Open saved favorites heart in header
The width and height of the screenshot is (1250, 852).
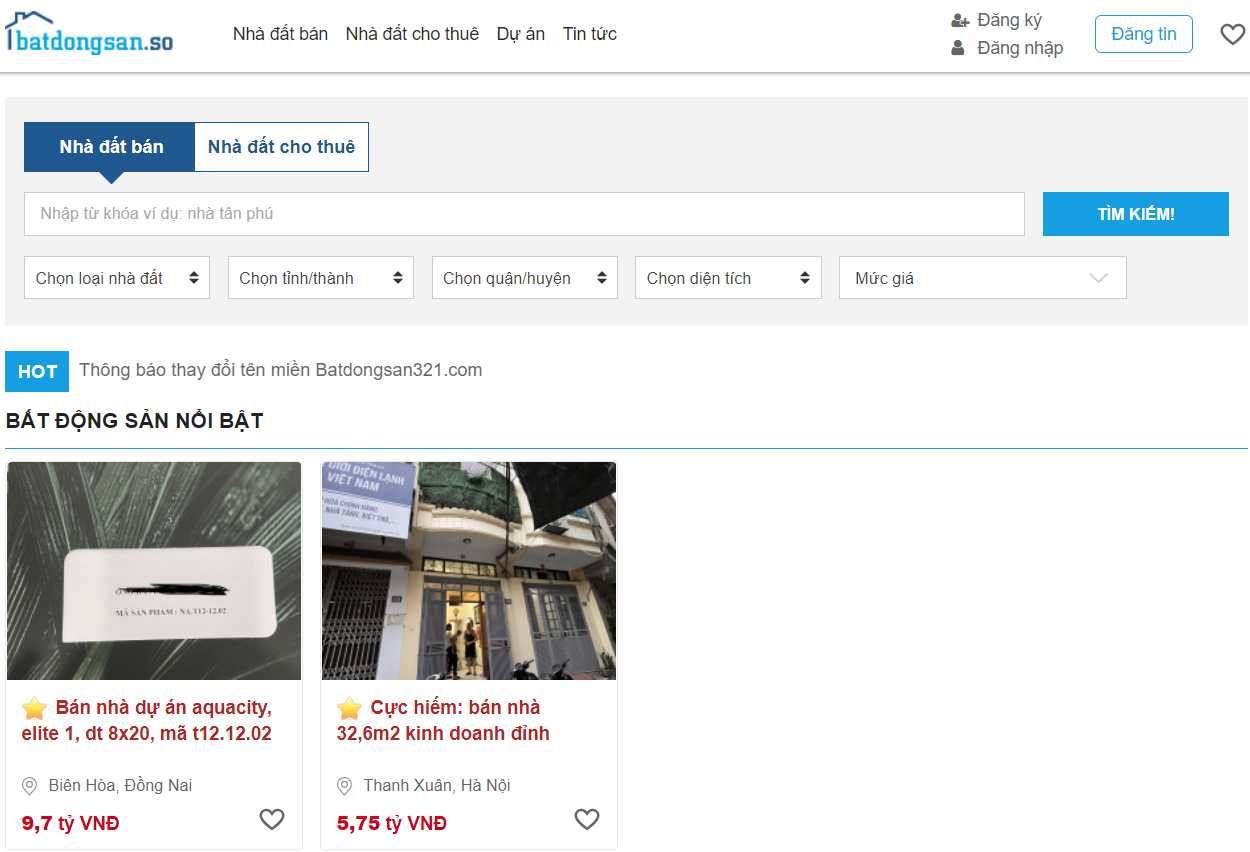tap(1232, 34)
